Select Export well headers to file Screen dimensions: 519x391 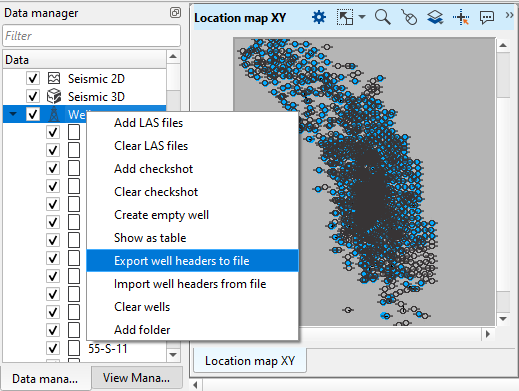click(x=192, y=261)
